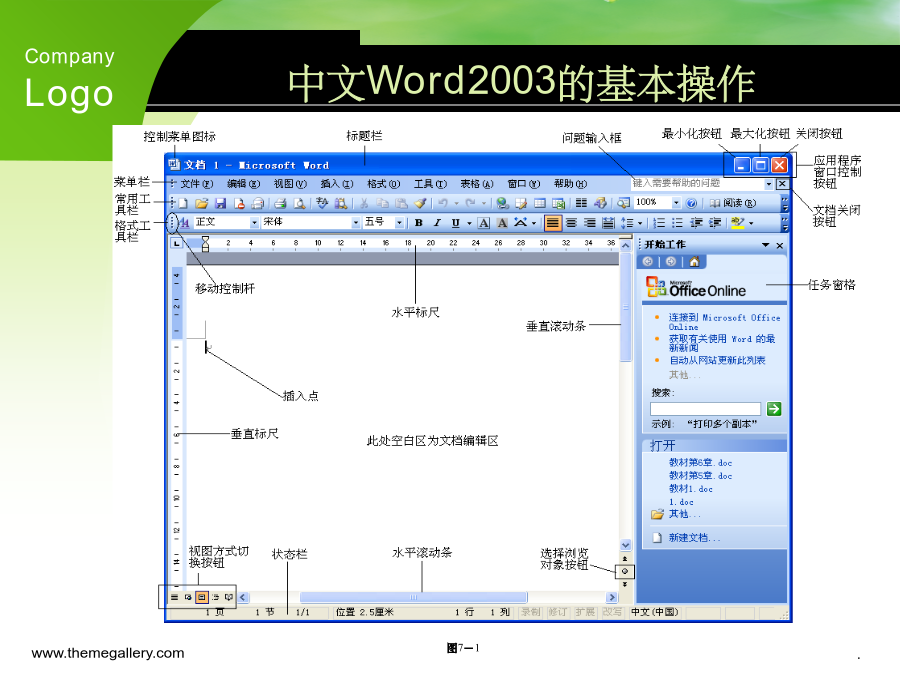Click the task pane Home icon
The width and height of the screenshot is (900, 675).
coord(694,262)
